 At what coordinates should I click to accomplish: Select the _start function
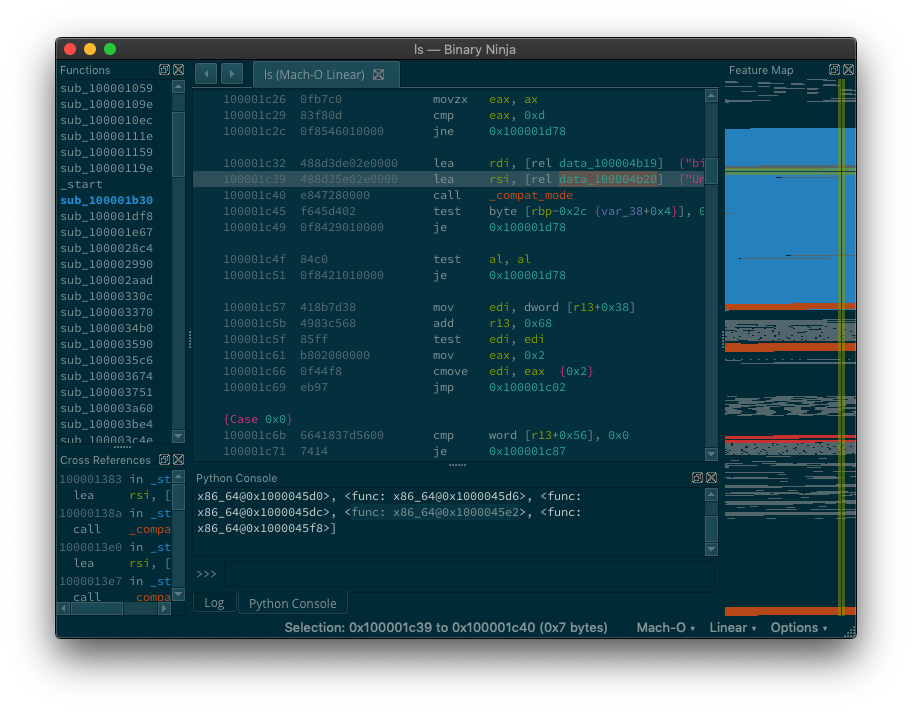81,184
